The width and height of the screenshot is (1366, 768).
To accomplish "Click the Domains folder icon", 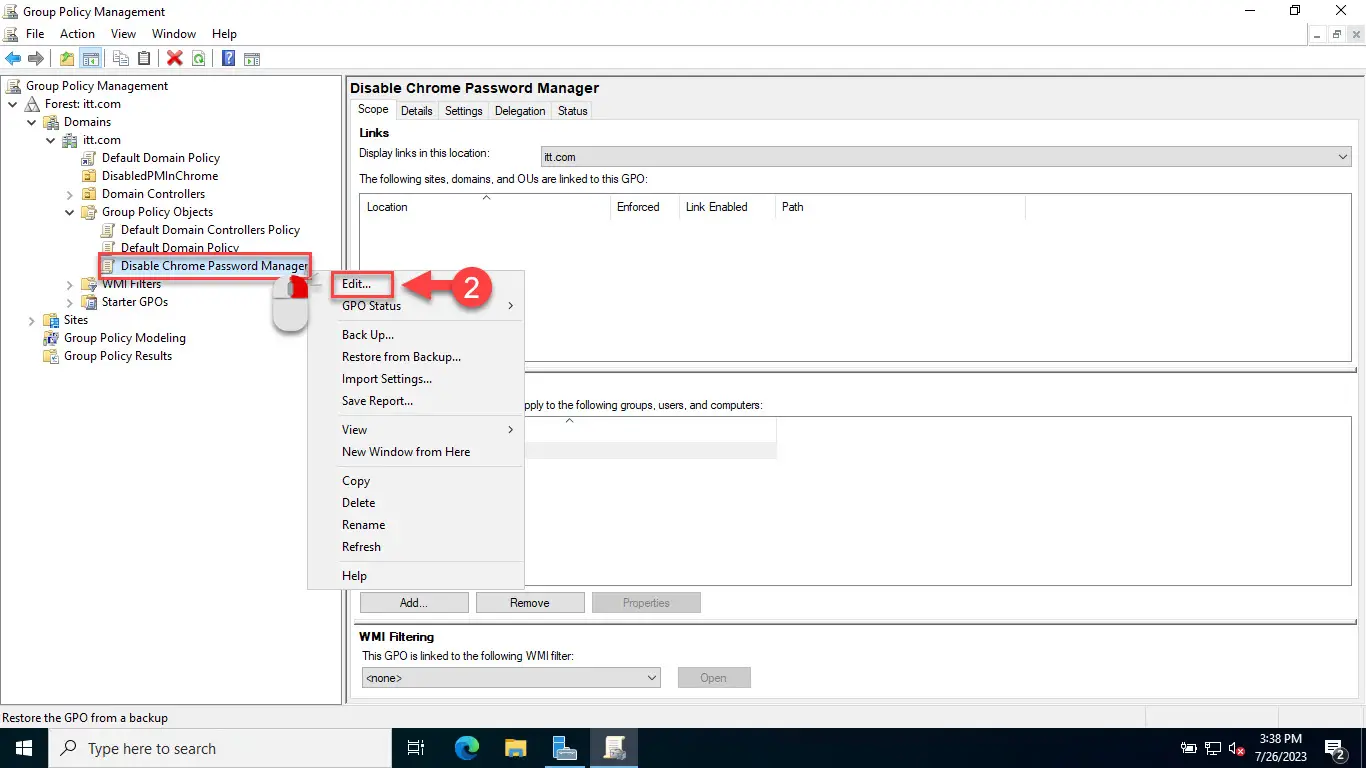I will point(52,122).
